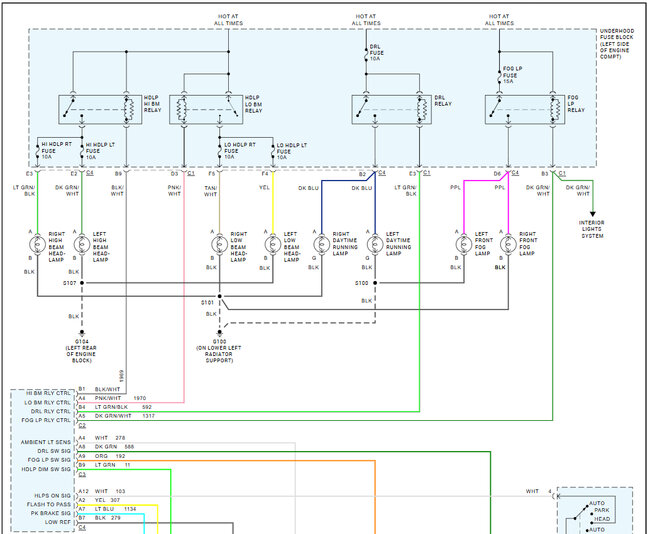Viewport: 650px width, 534px height.
Task: Select wire label BLK 279
Action: pos(107,518)
